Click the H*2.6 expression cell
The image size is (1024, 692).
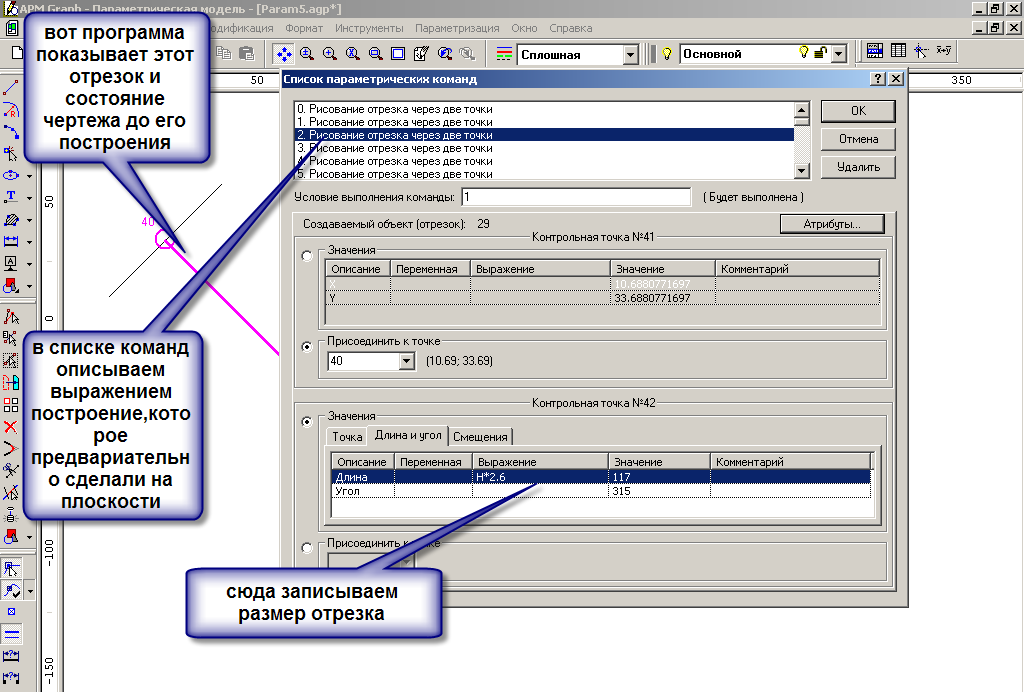click(x=540, y=477)
